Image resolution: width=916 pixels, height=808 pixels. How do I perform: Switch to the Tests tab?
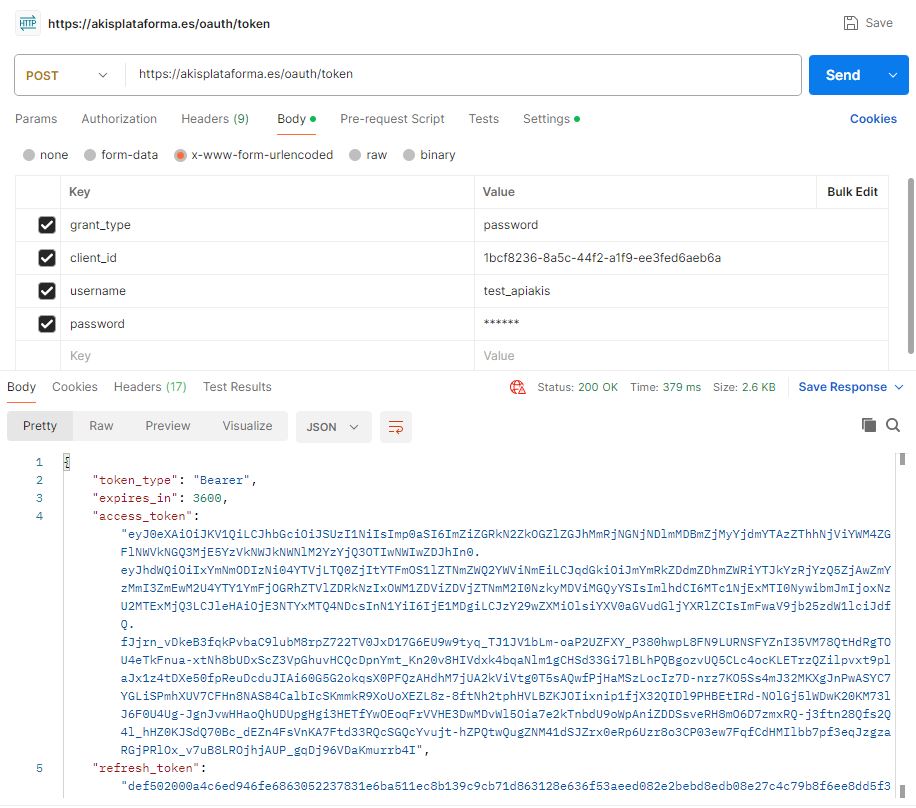point(483,118)
